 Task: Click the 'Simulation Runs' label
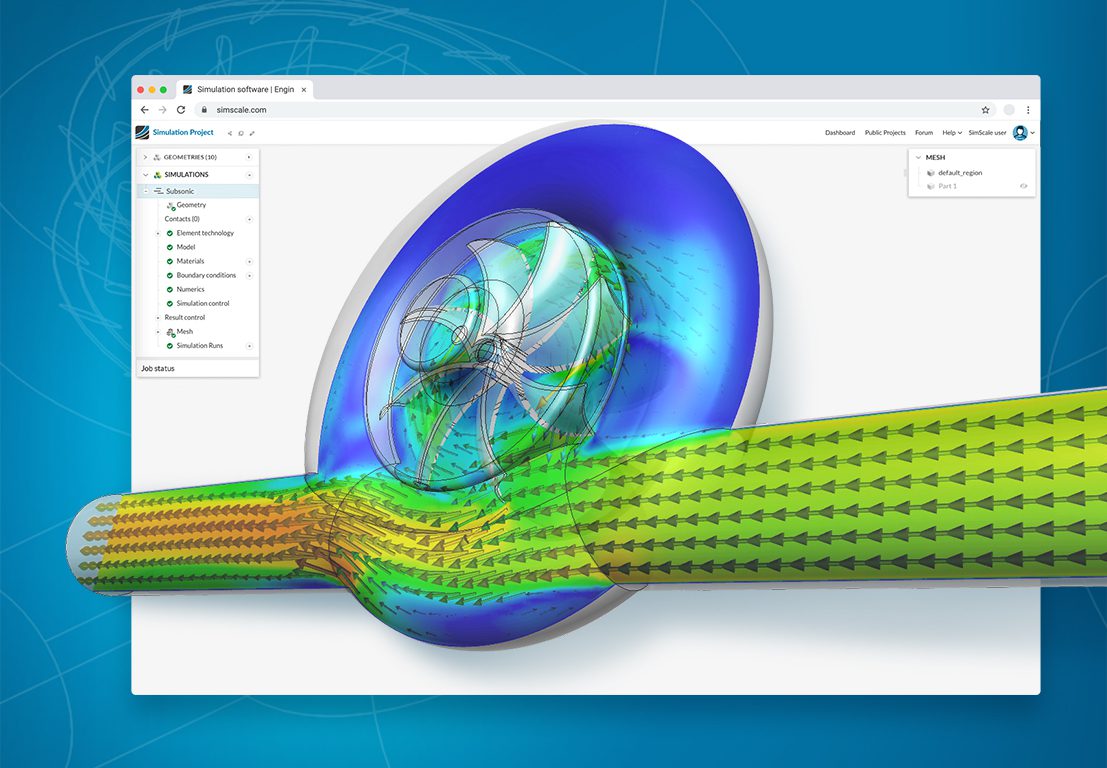click(x=200, y=346)
